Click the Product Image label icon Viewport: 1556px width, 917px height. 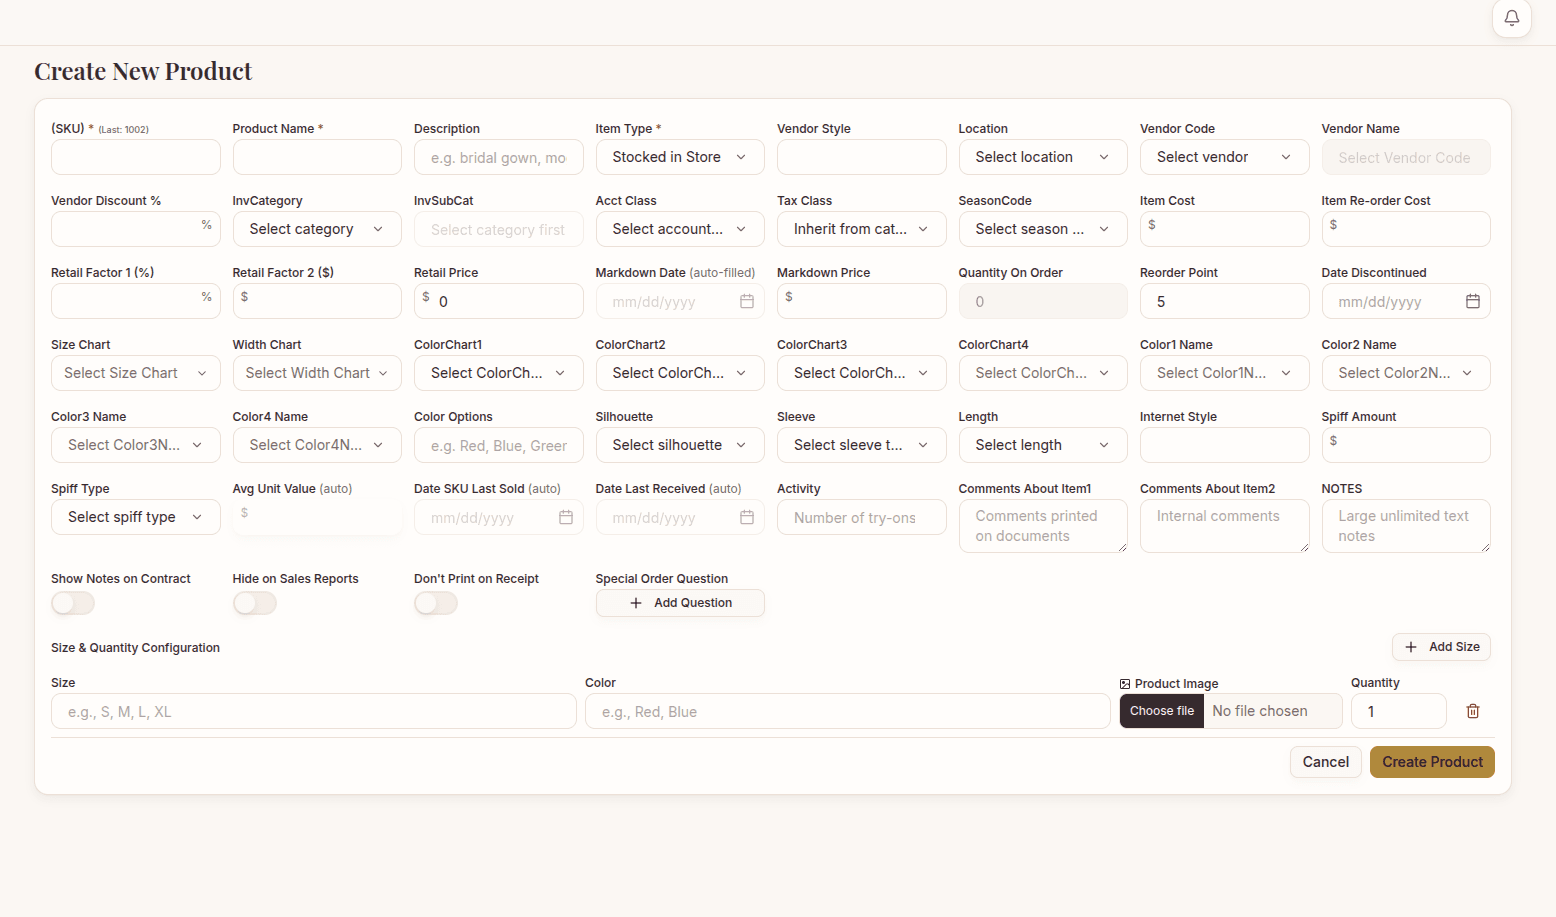pos(1125,684)
